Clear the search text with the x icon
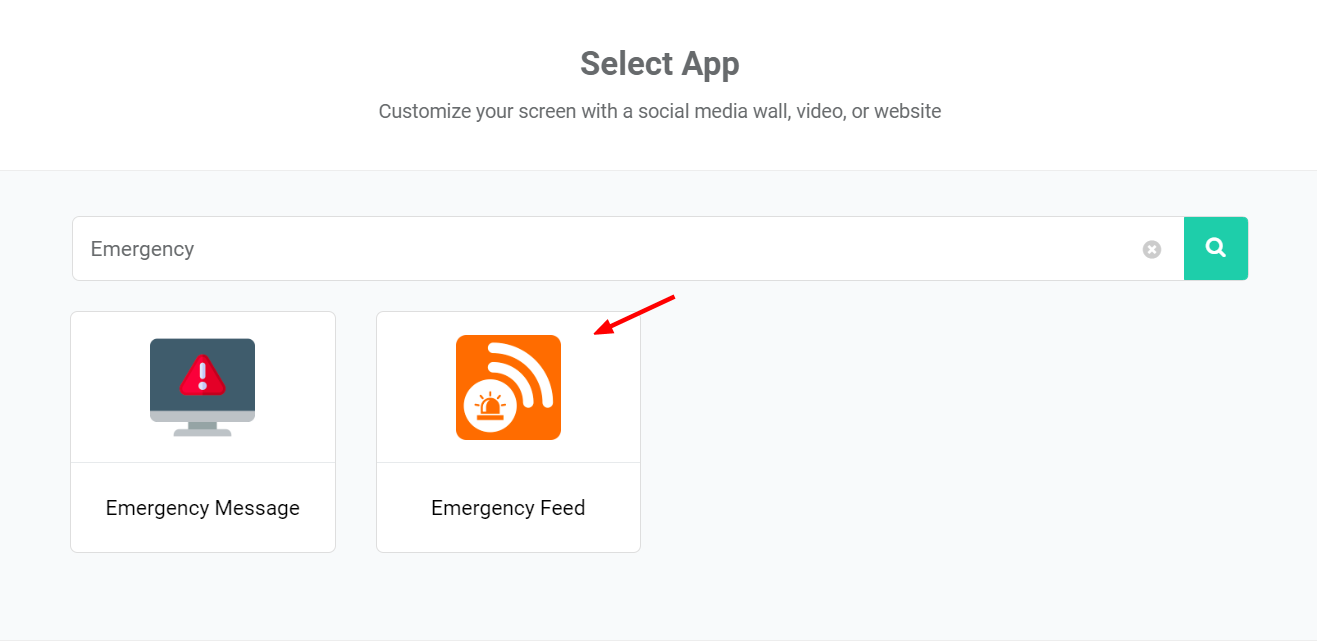 click(x=1152, y=249)
